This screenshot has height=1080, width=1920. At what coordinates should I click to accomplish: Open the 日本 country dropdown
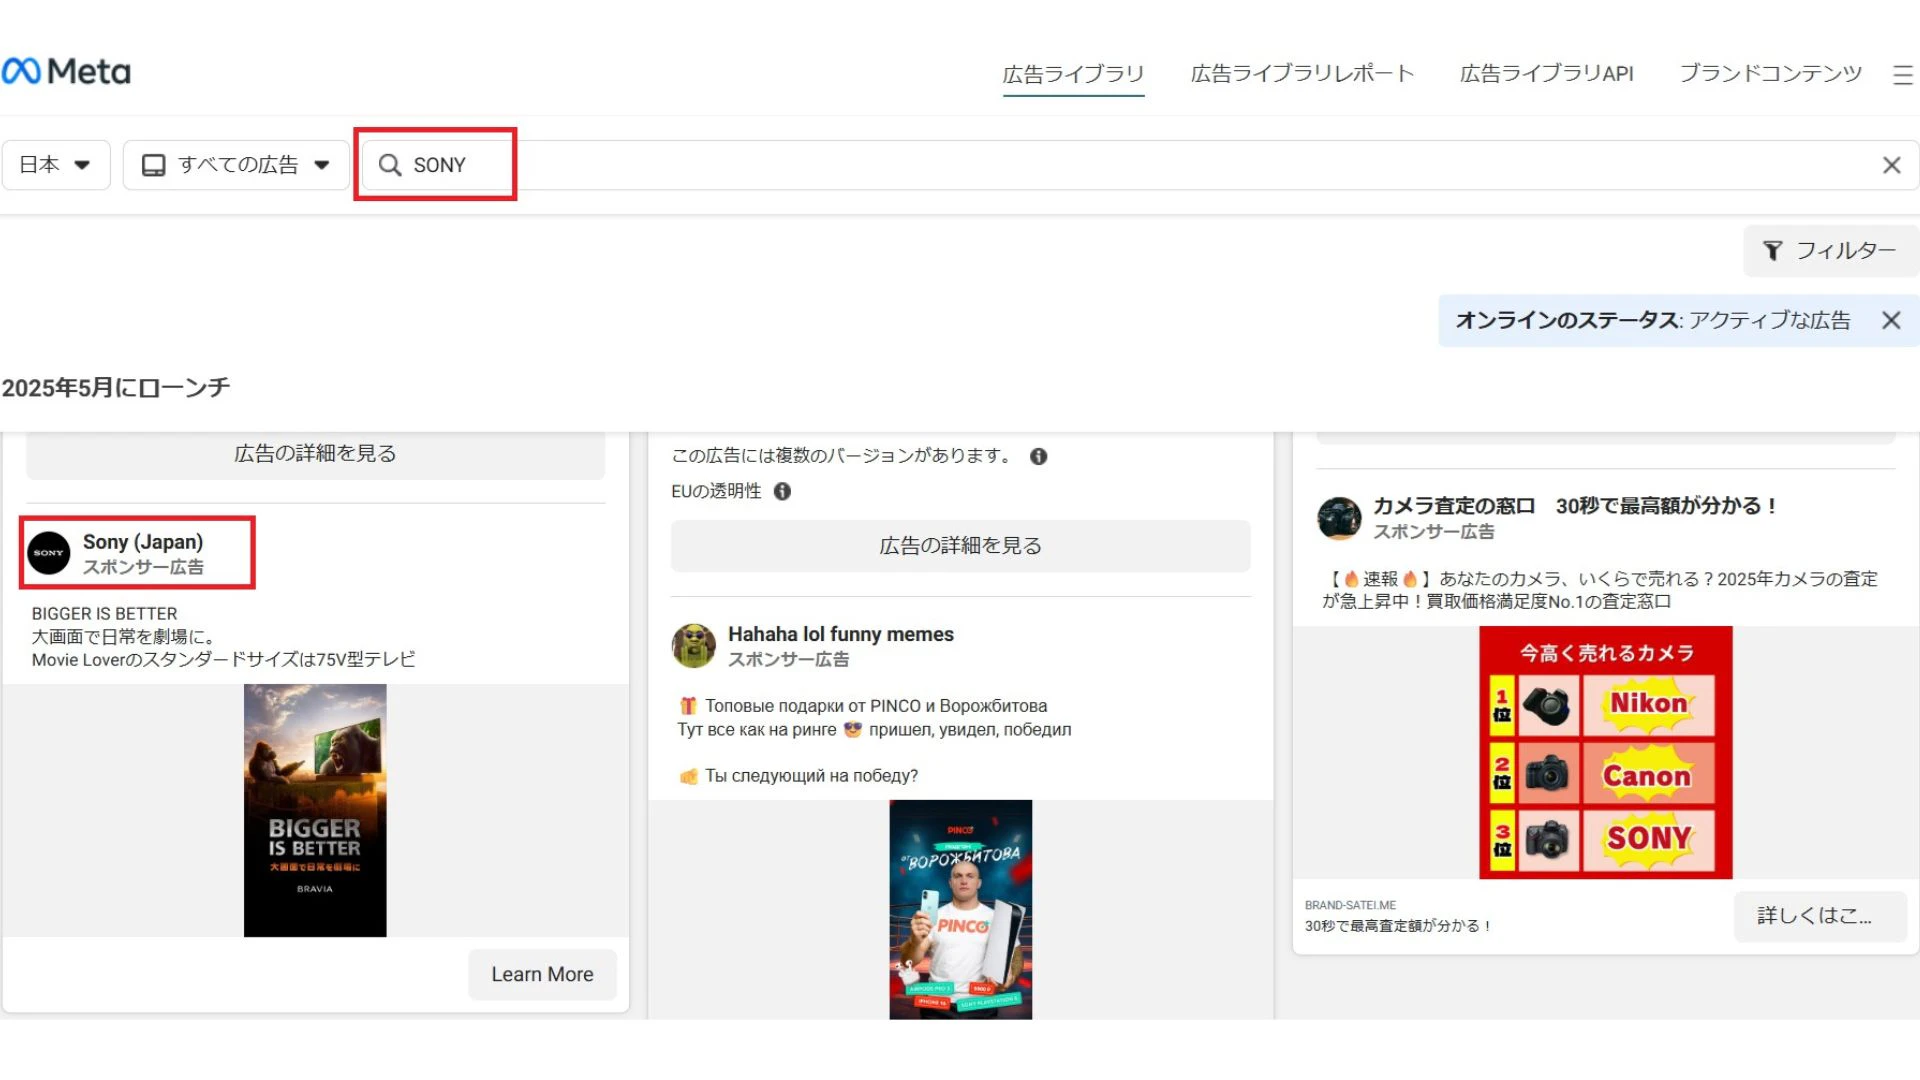coord(56,165)
